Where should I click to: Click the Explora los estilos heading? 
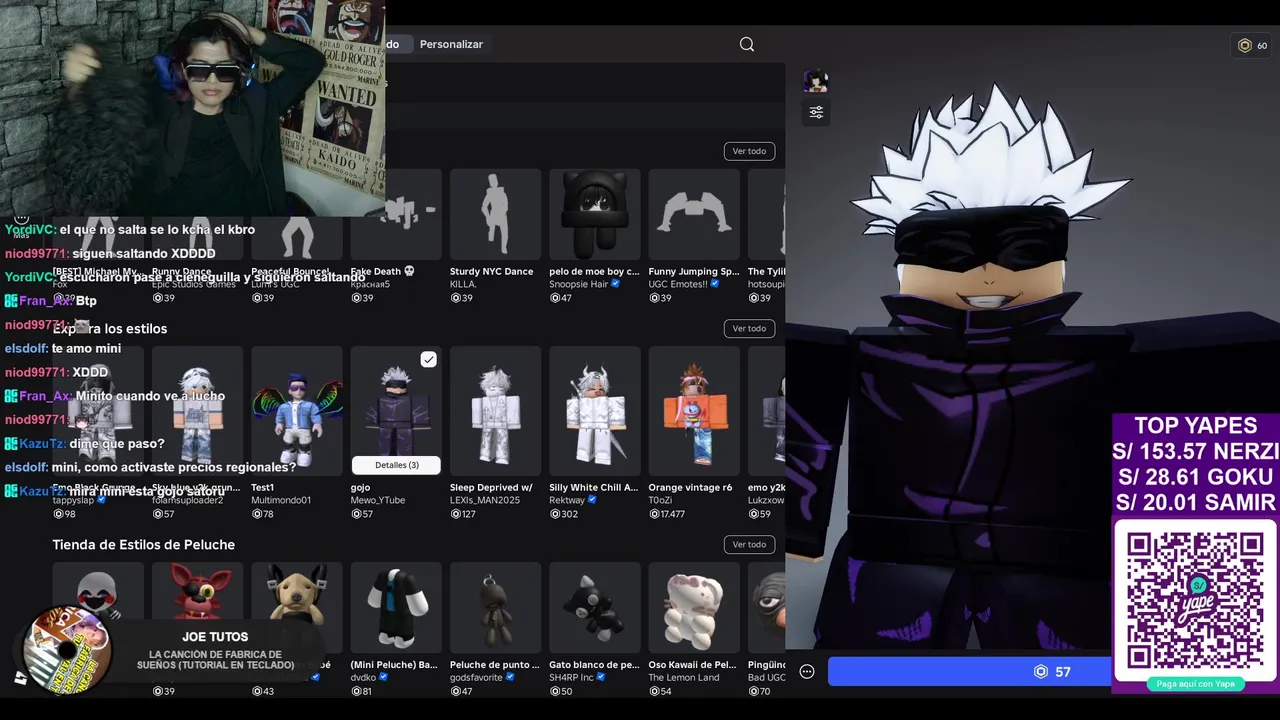coord(110,328)
